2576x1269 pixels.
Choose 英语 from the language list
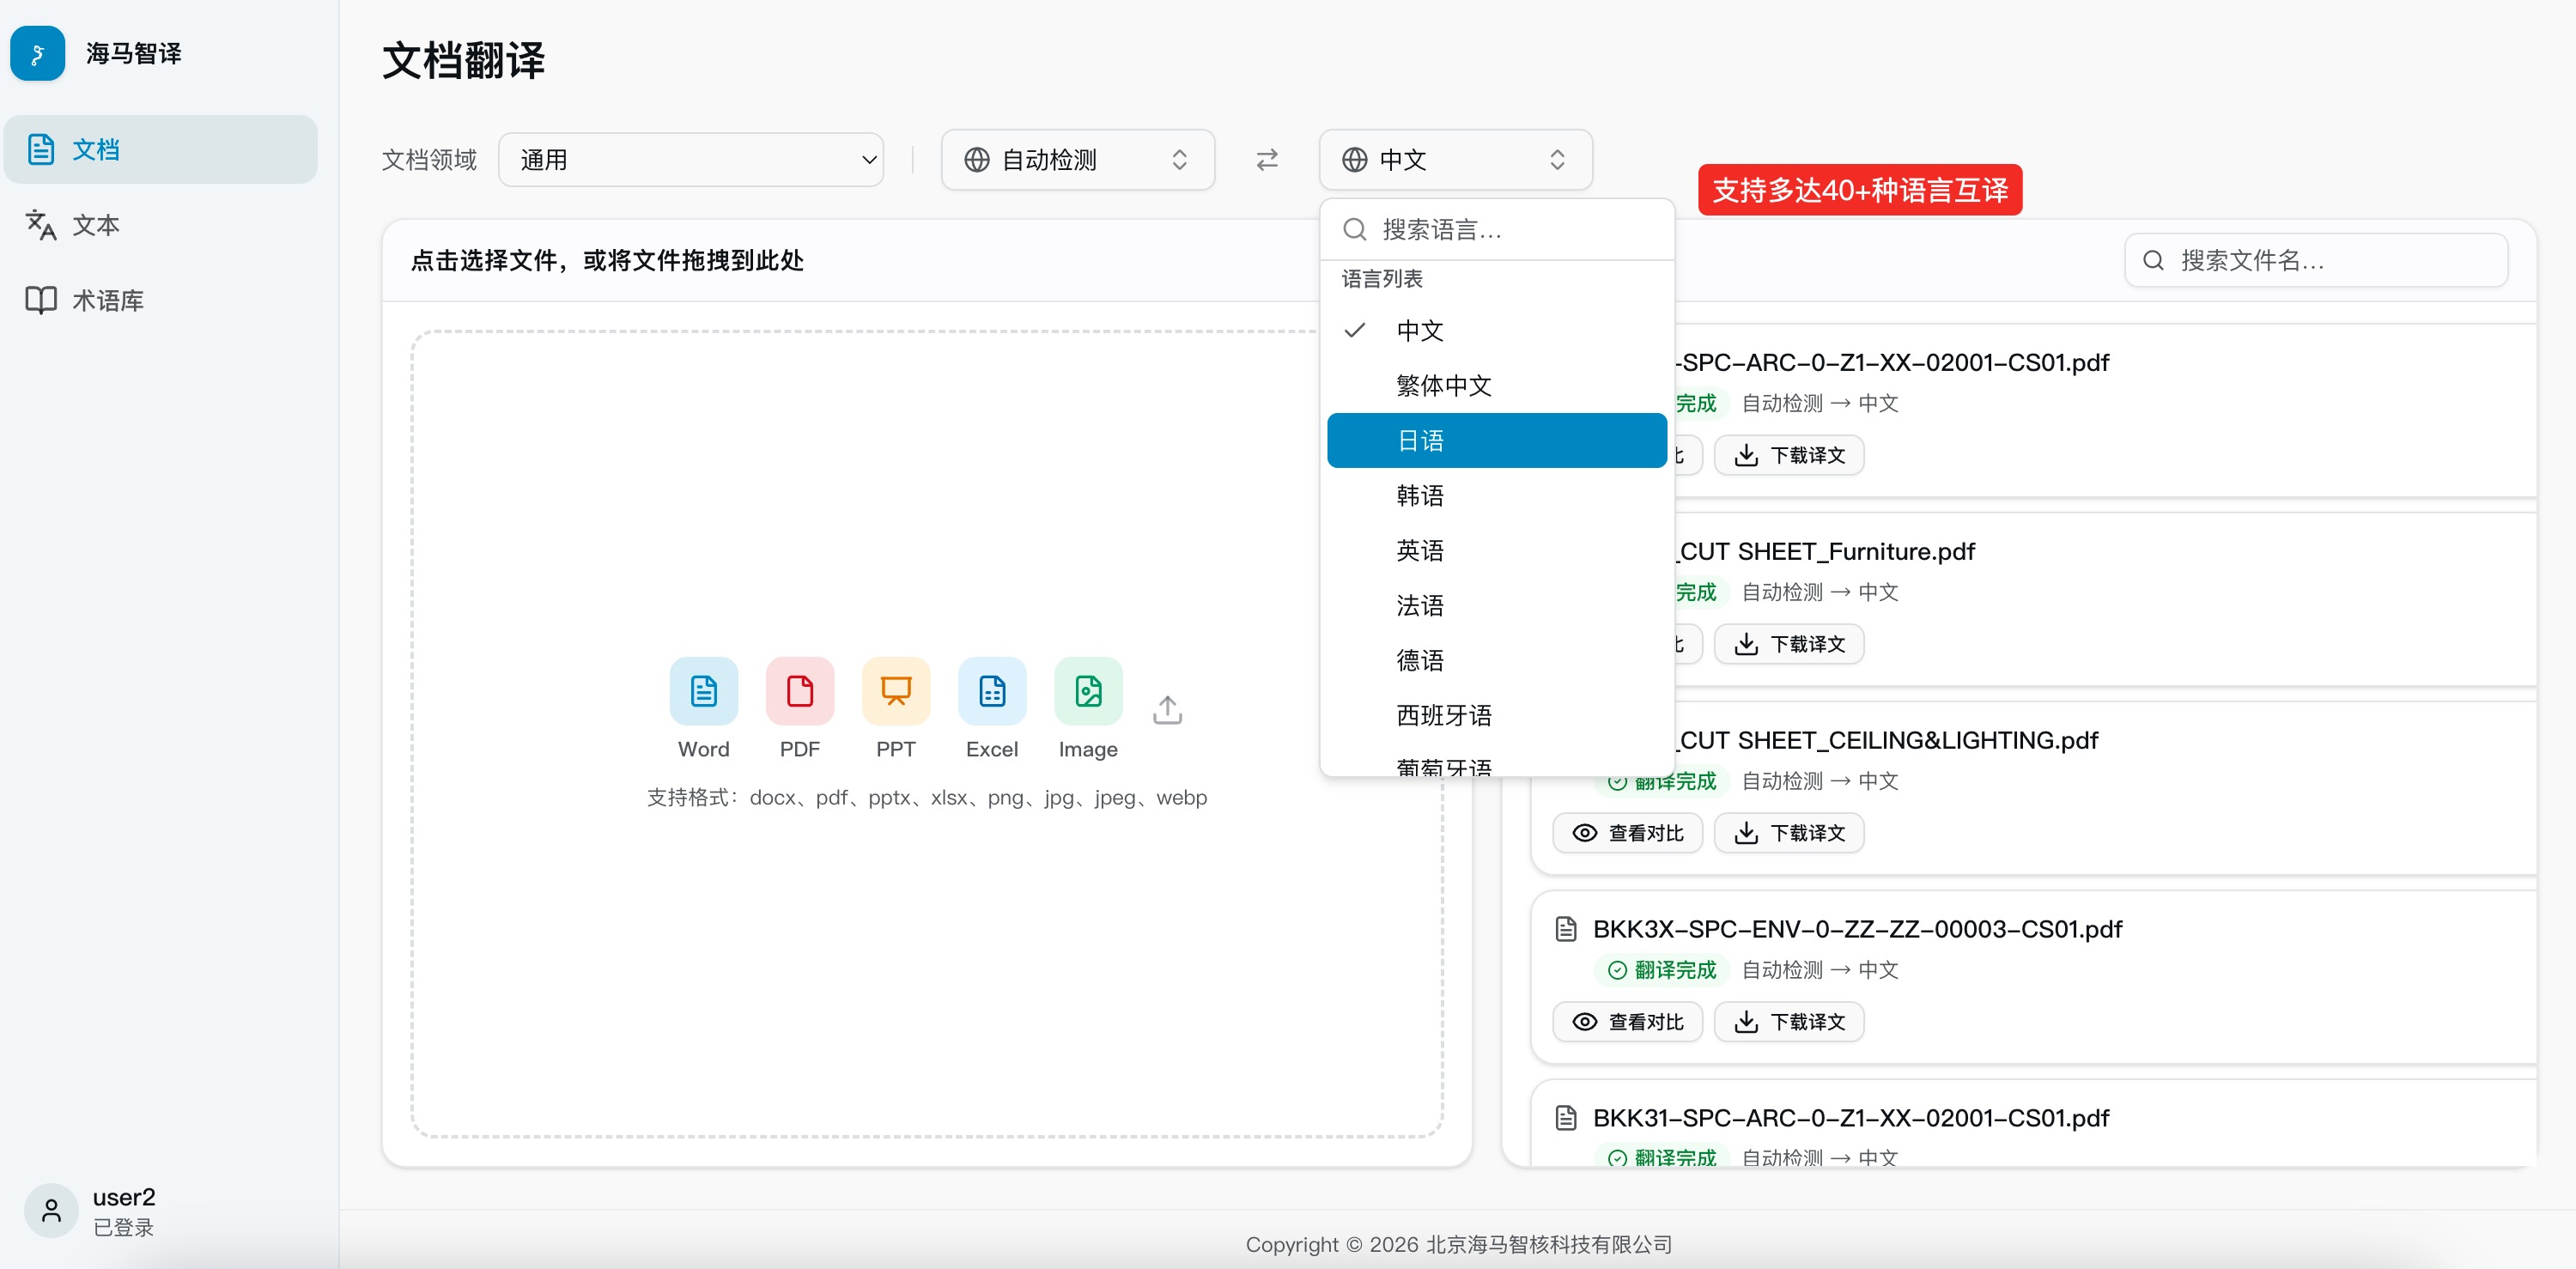tap(1497, 551)
